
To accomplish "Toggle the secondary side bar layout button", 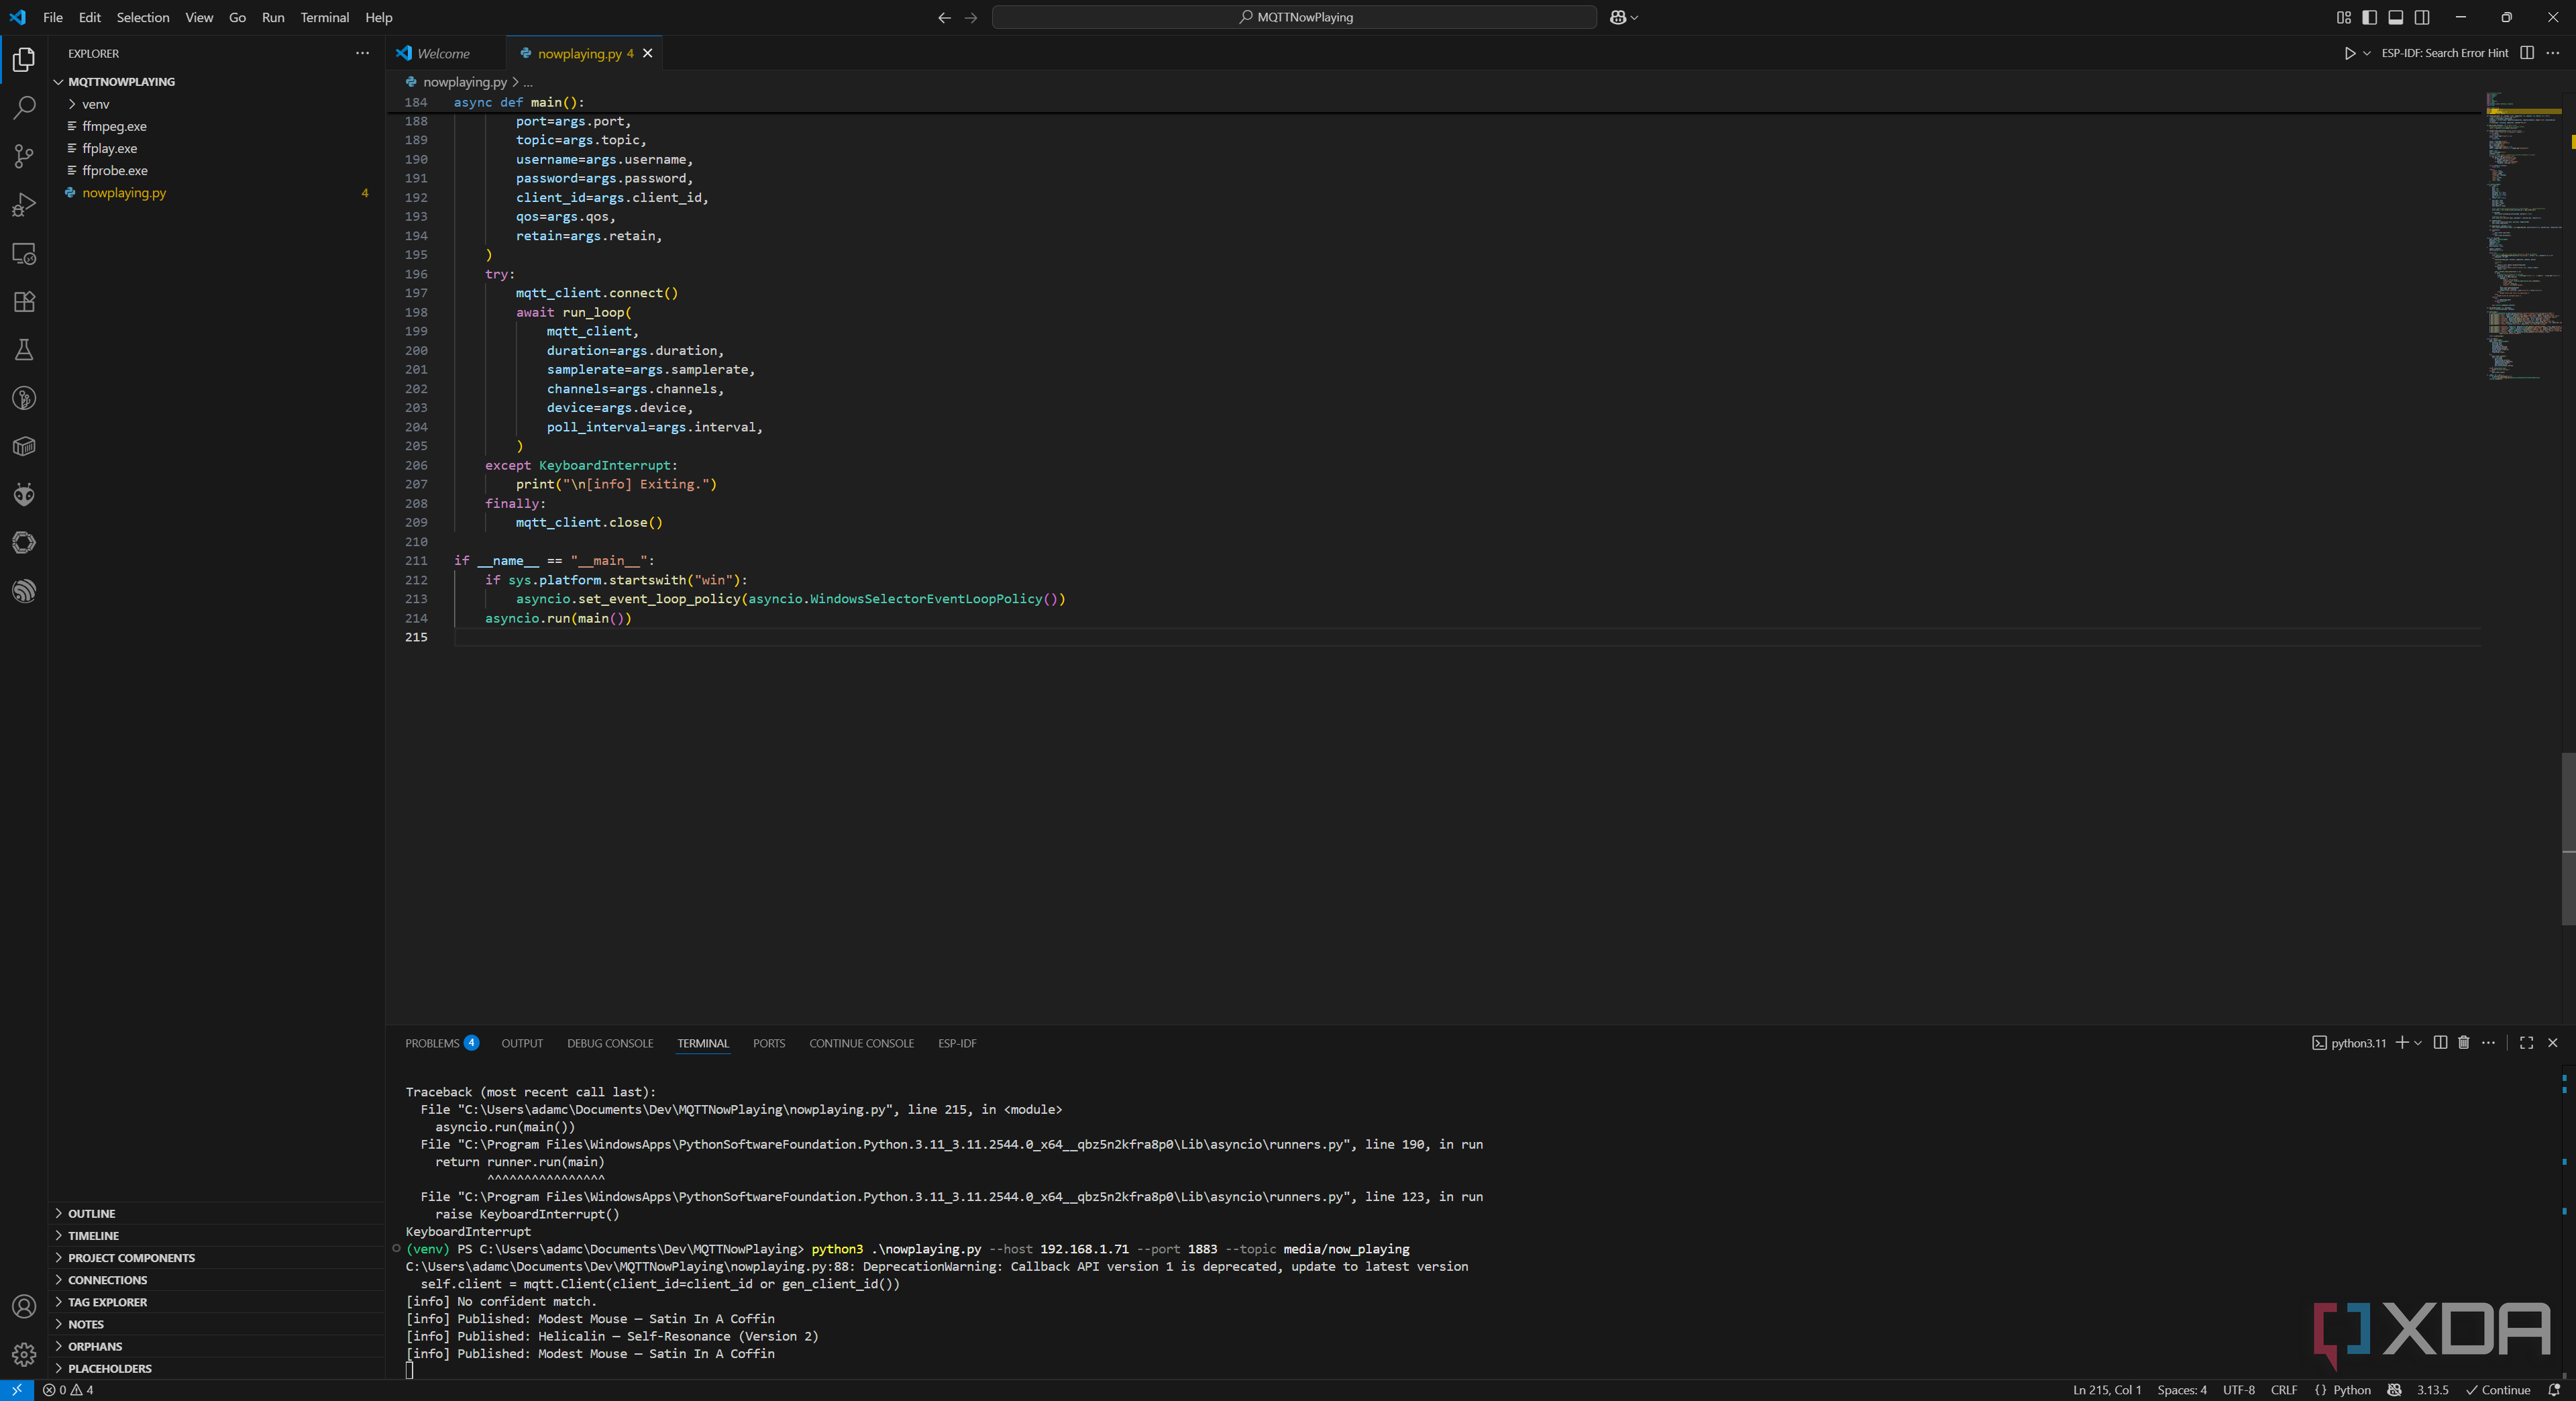I will (x=2422, y=17).
